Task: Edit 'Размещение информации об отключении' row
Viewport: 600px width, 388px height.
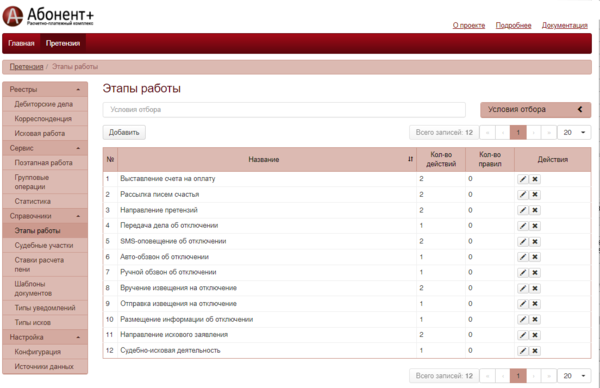Action: click(523, 319)
